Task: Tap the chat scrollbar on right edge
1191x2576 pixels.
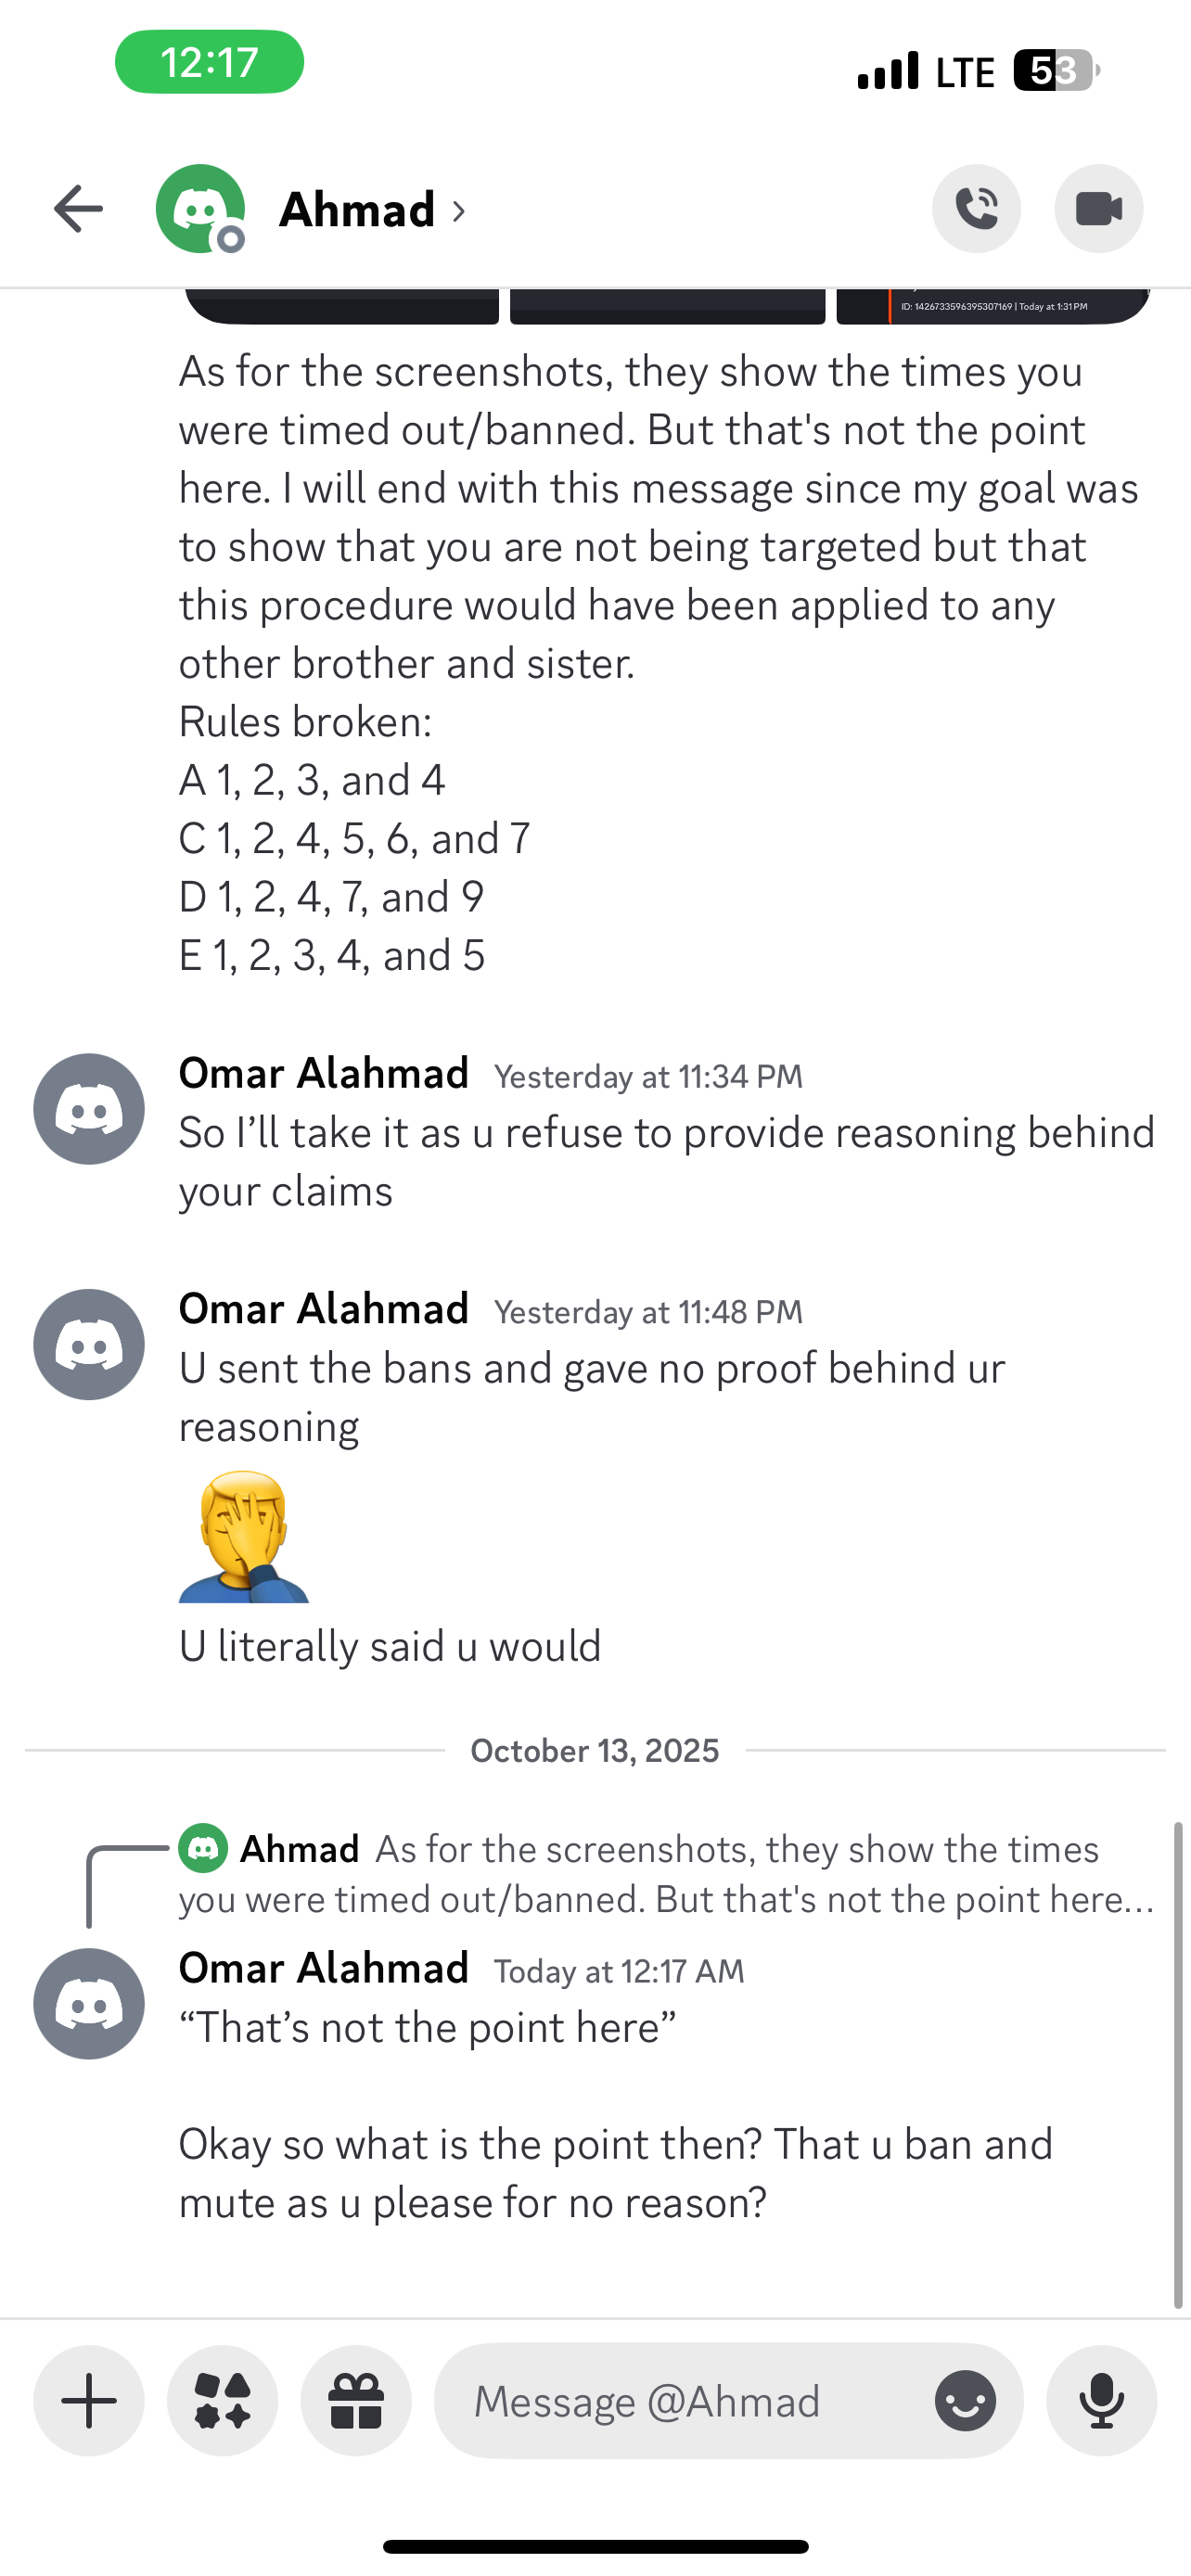Action: [1178, 2064]
